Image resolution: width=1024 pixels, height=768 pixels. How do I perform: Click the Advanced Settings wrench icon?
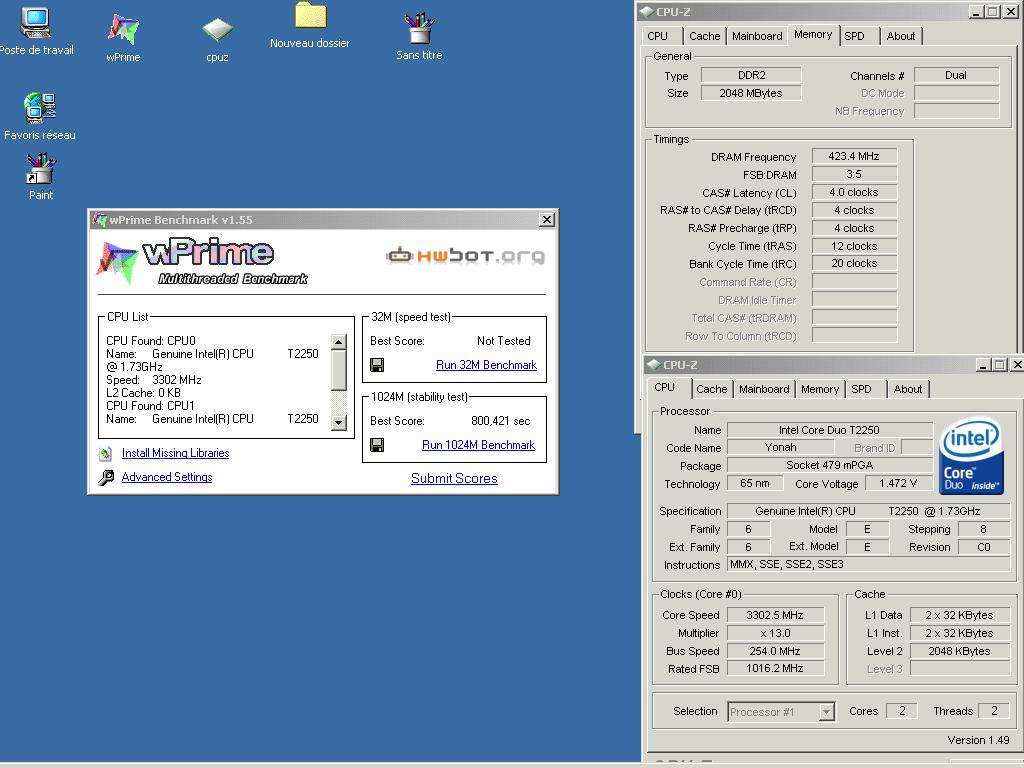coord(106,477)
